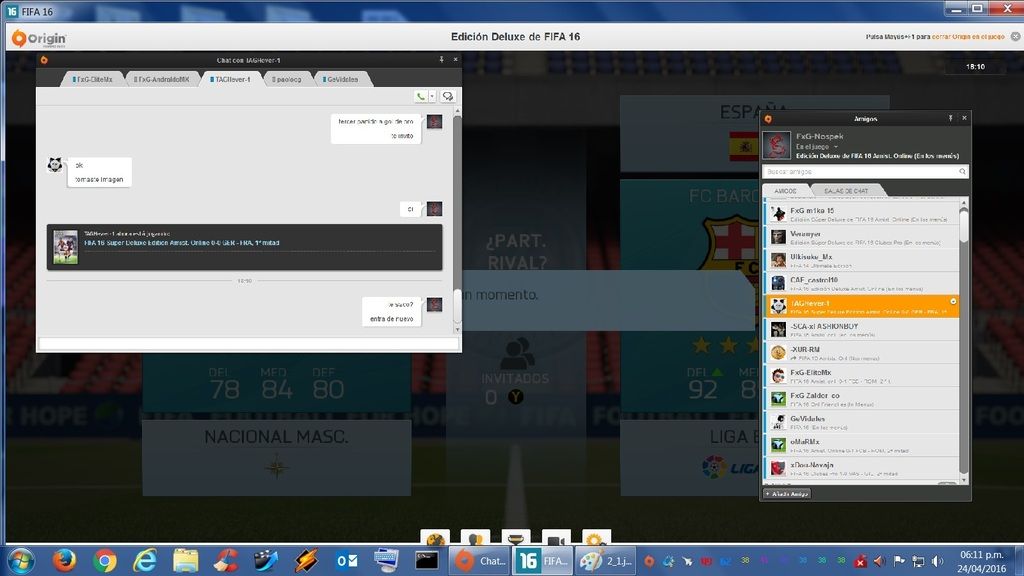Viewport: 1024px width, 576px height.
Task: Click TAGHever-1's avatar in the chat
Action: (55, 165)
